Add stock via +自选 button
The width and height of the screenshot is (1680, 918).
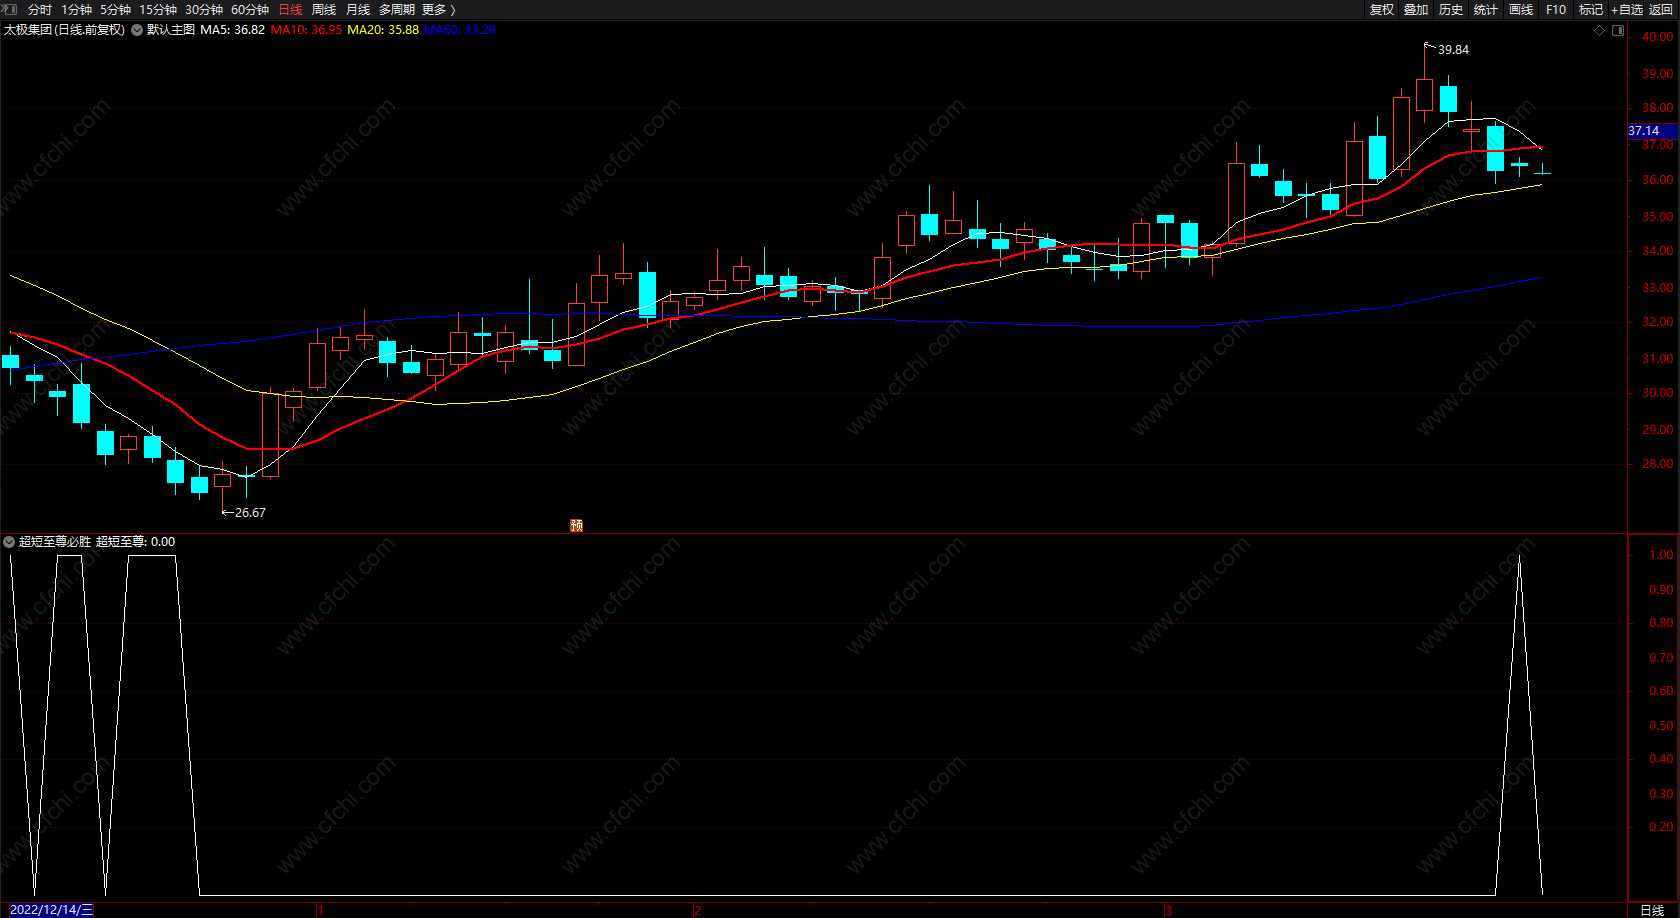[1627, 9]
